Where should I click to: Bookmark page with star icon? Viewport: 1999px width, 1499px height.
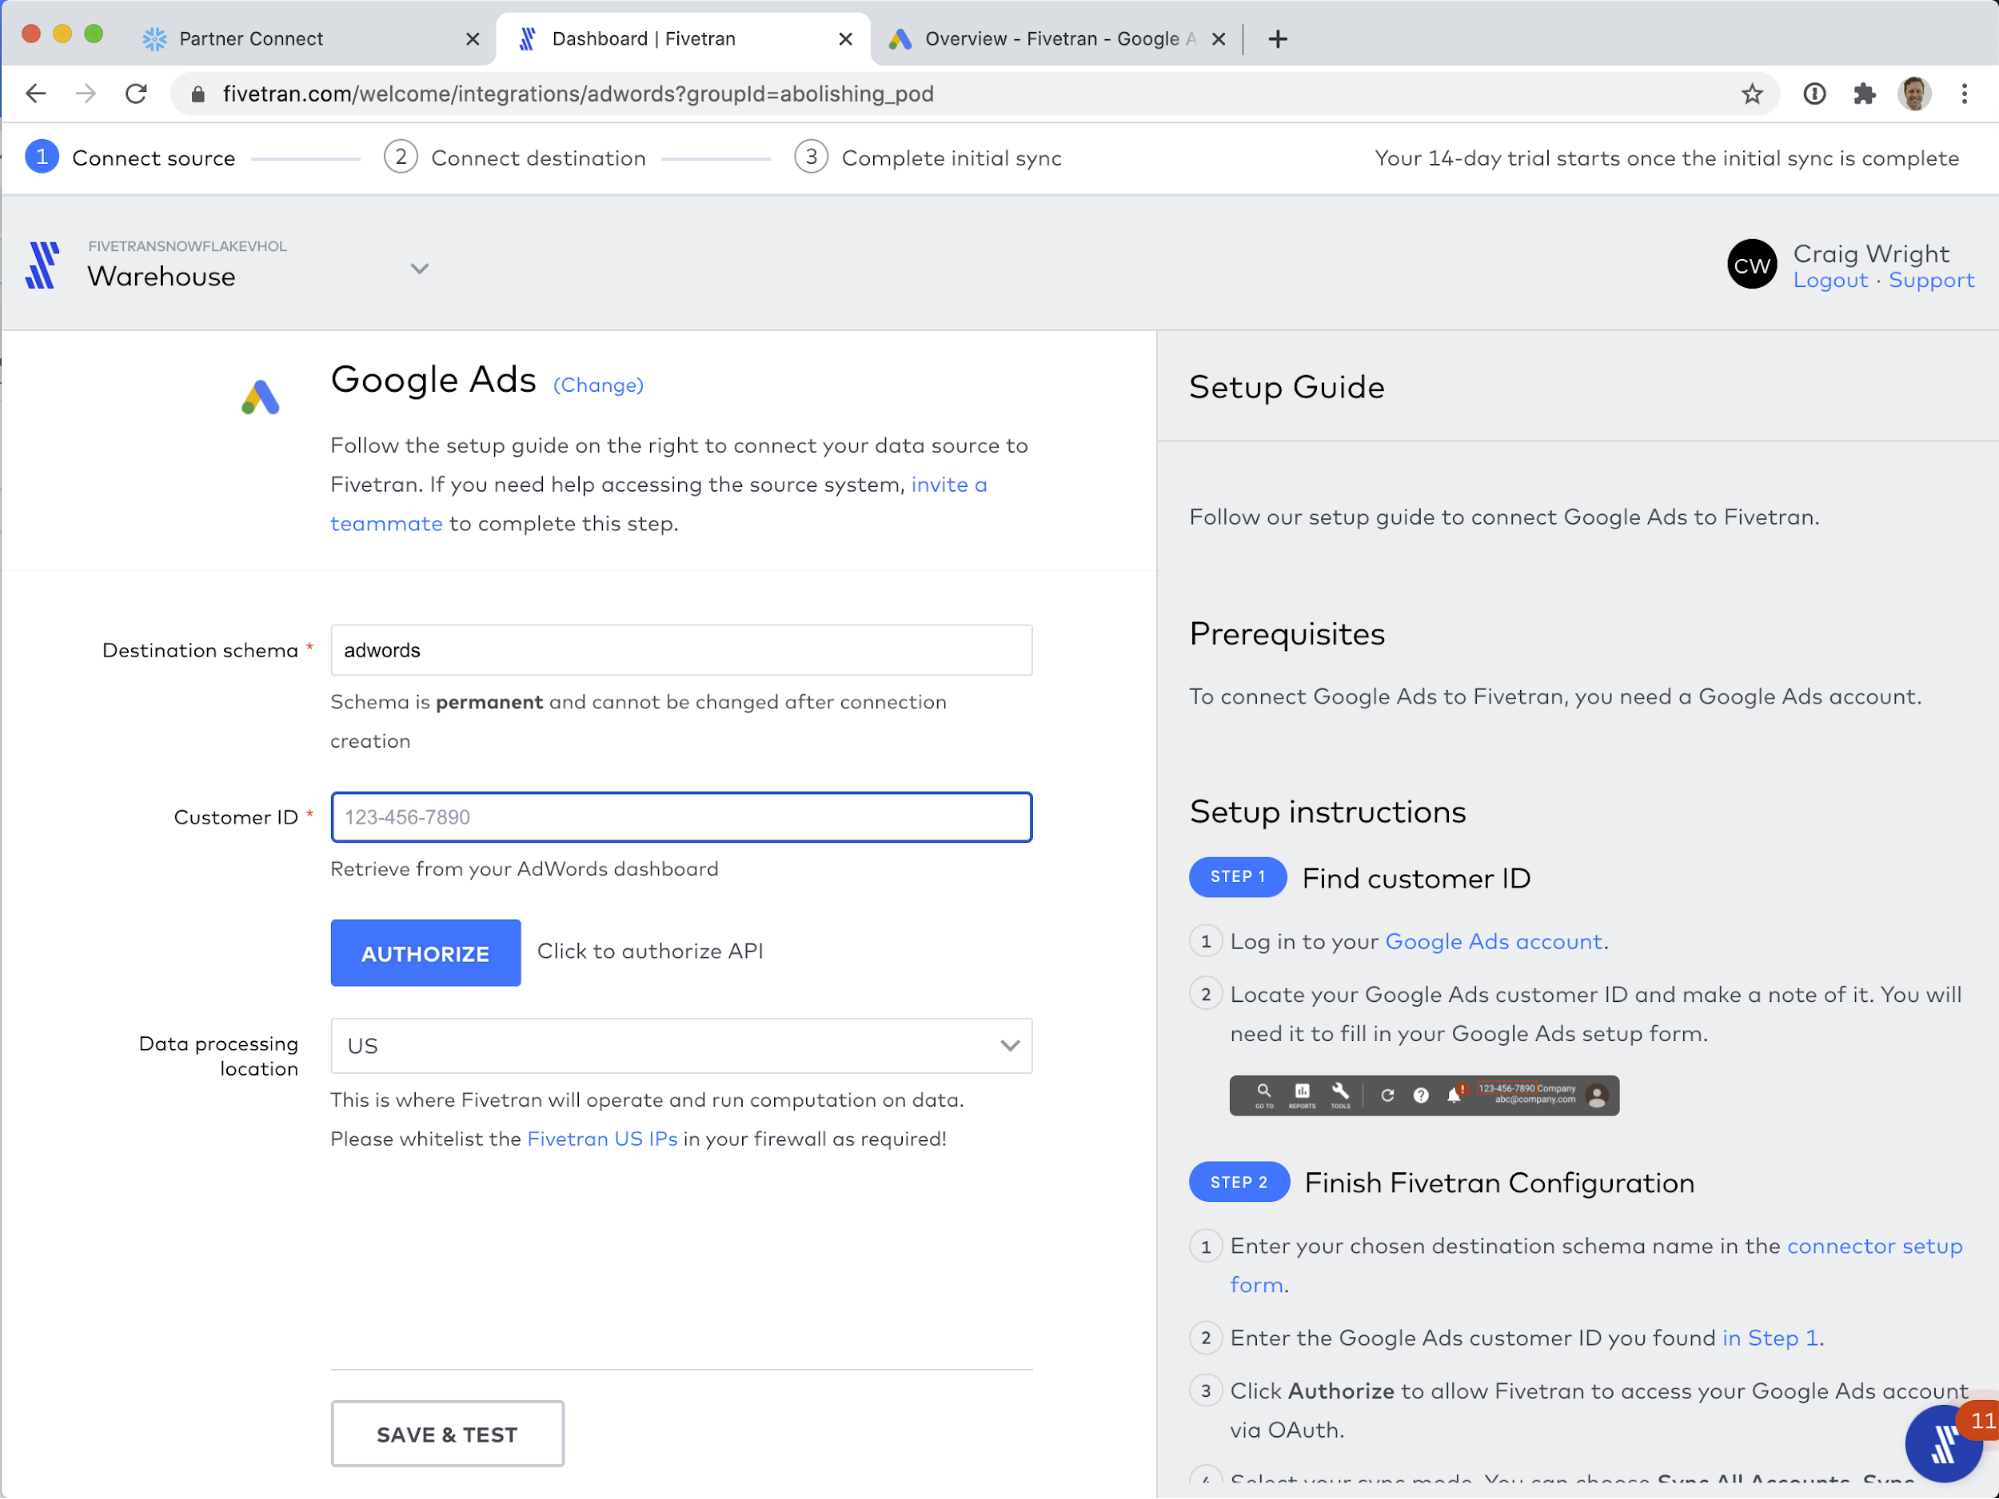pos(1752,94)
